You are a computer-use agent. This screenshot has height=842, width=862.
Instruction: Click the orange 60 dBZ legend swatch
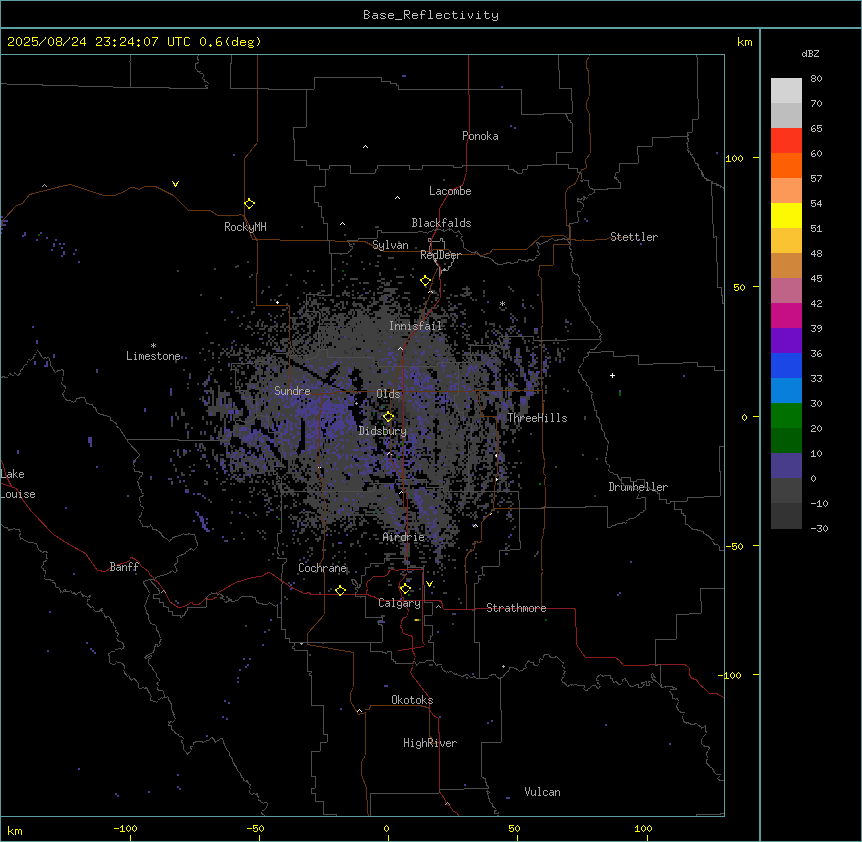click(x=786, y=165)
